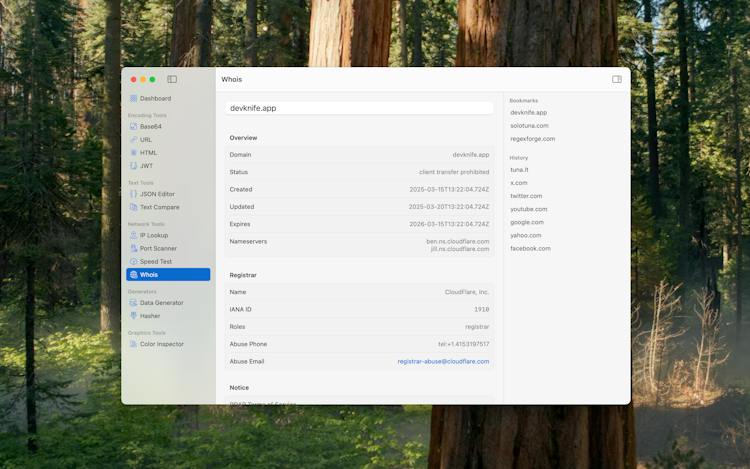Click the IP Lookup icon
The width and height of the screenshot is (750, 469).
click(133, 235)
